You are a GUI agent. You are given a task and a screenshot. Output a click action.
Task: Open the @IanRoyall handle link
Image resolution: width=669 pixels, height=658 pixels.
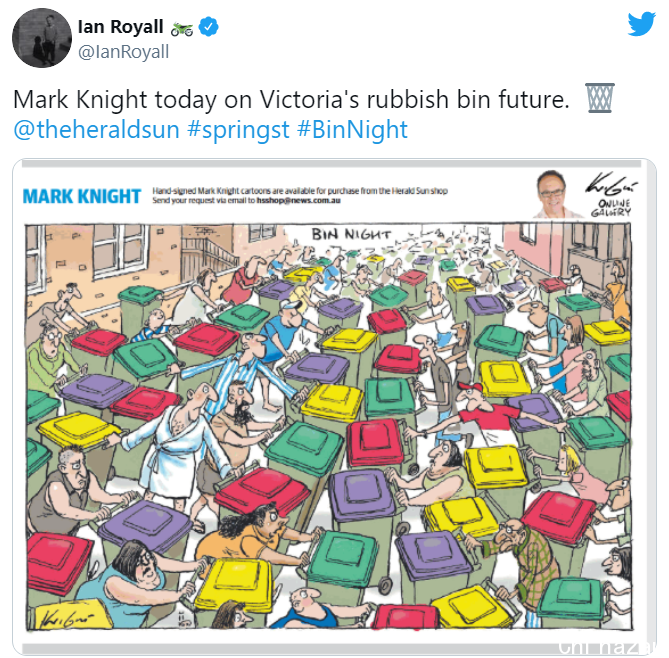click(x=123, y=52)
